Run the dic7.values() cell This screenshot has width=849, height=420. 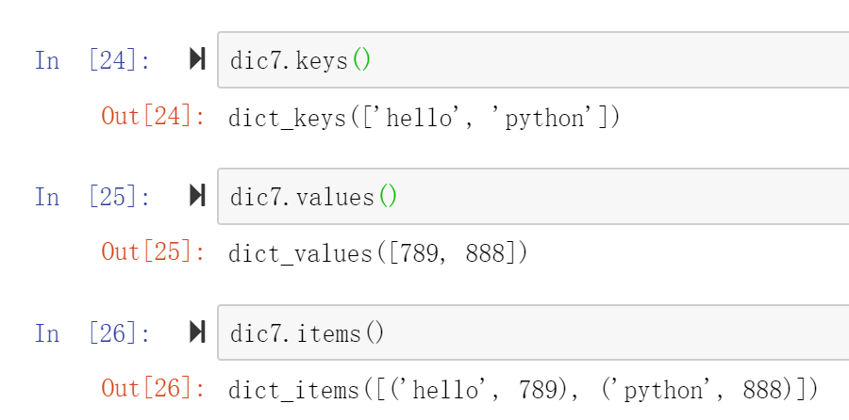click(x=197, y=195)
